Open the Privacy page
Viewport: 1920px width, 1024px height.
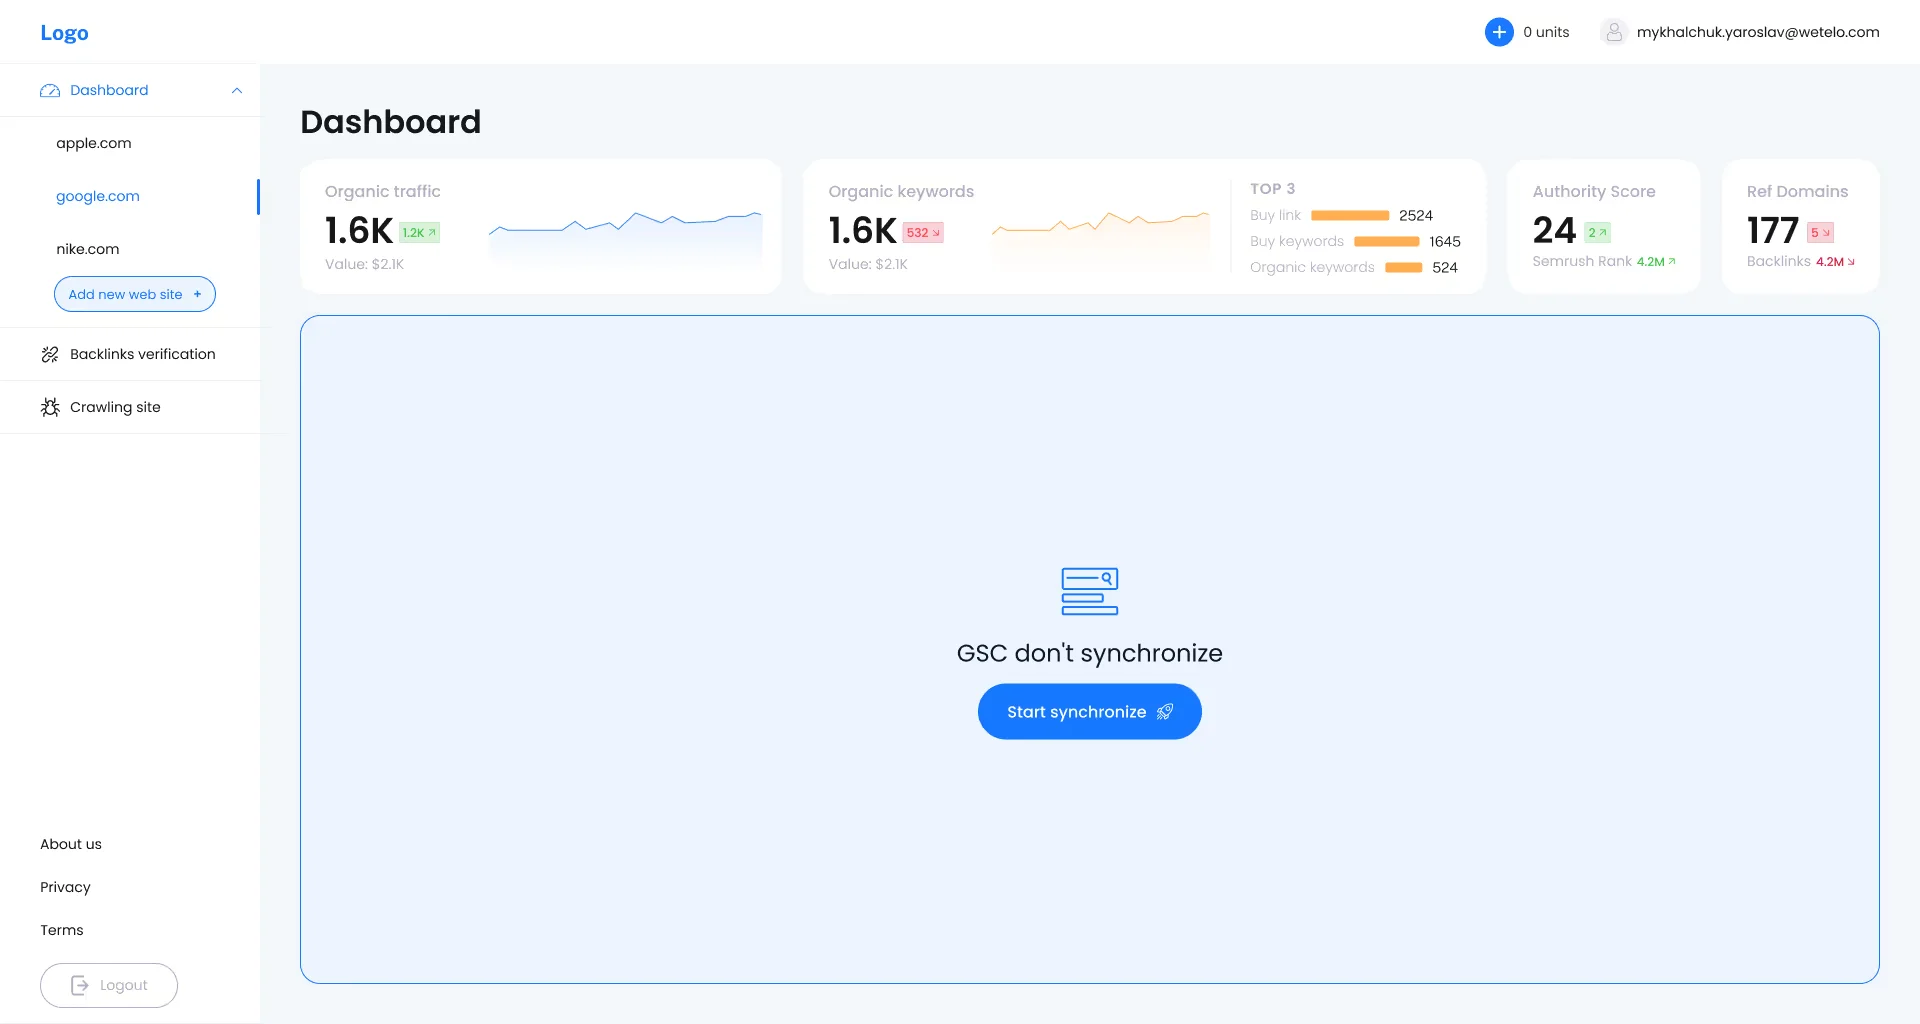click(65, 886)
